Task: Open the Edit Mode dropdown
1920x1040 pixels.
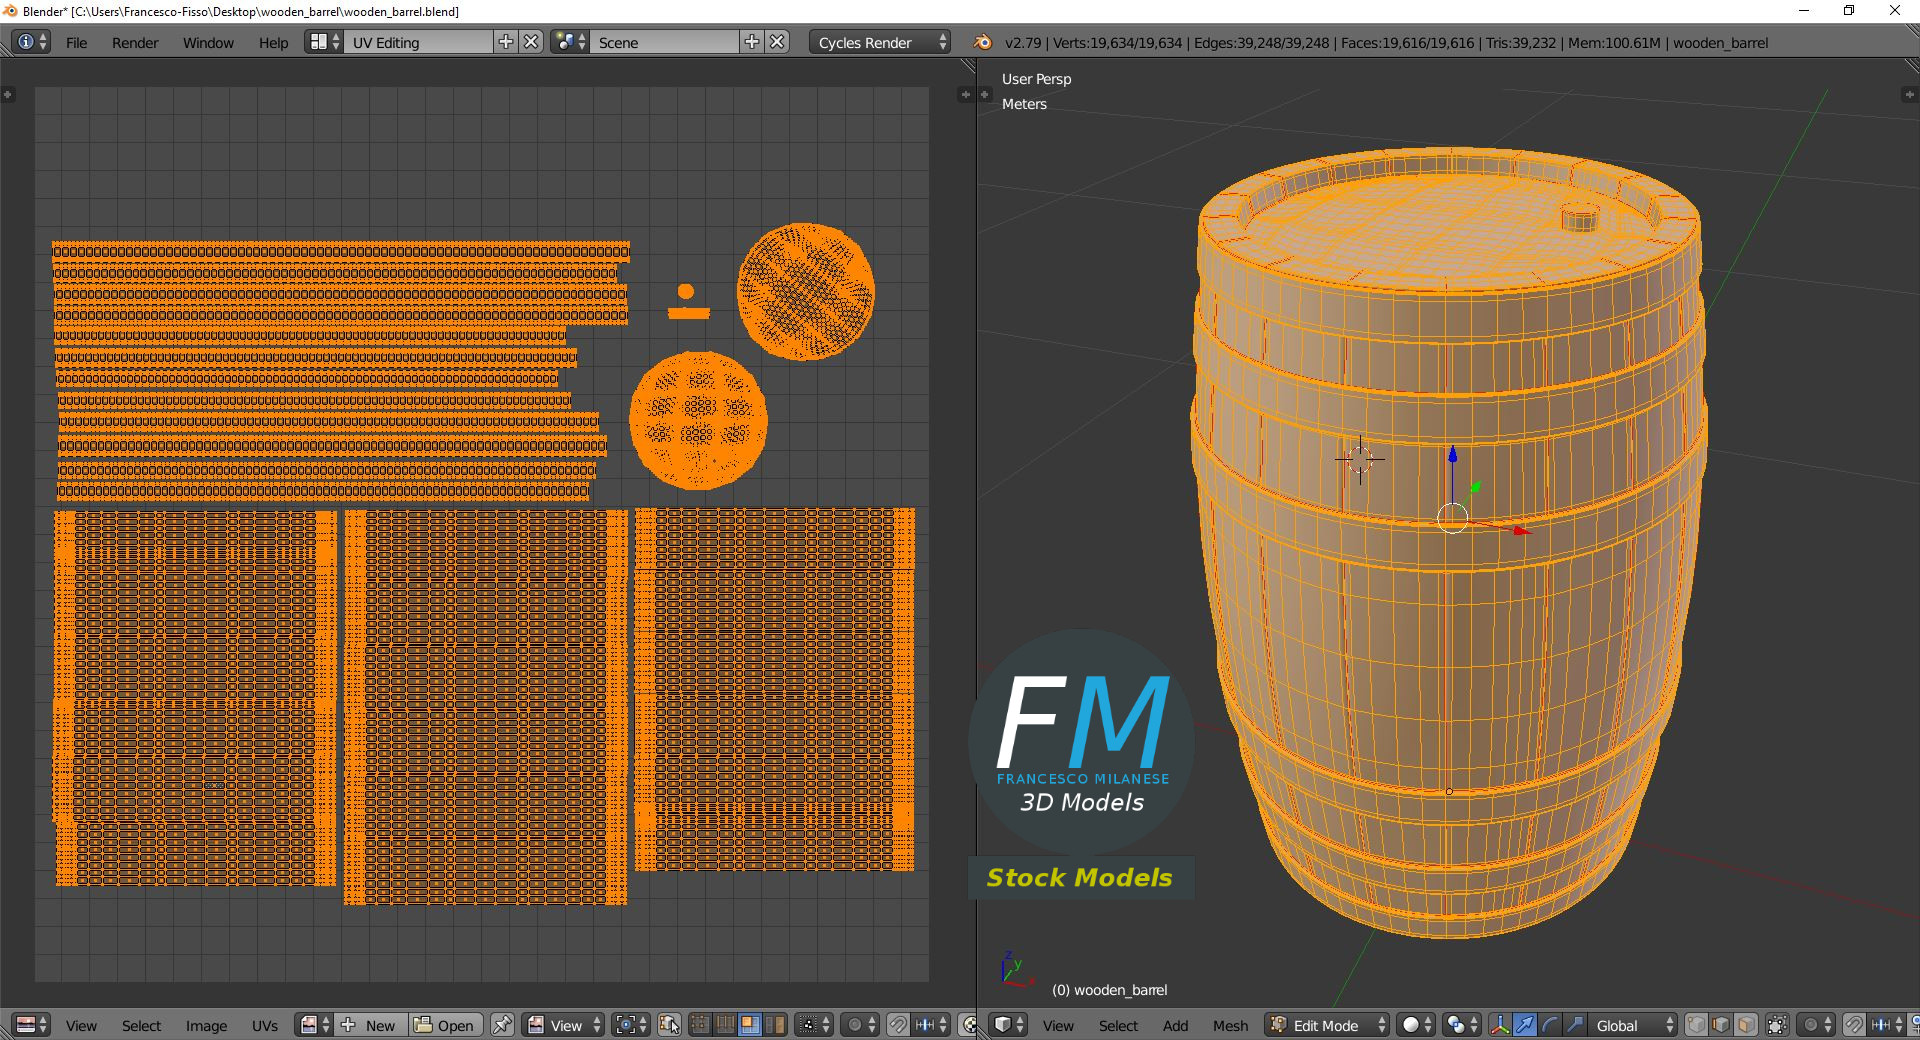Action: coord(1328,1025)
